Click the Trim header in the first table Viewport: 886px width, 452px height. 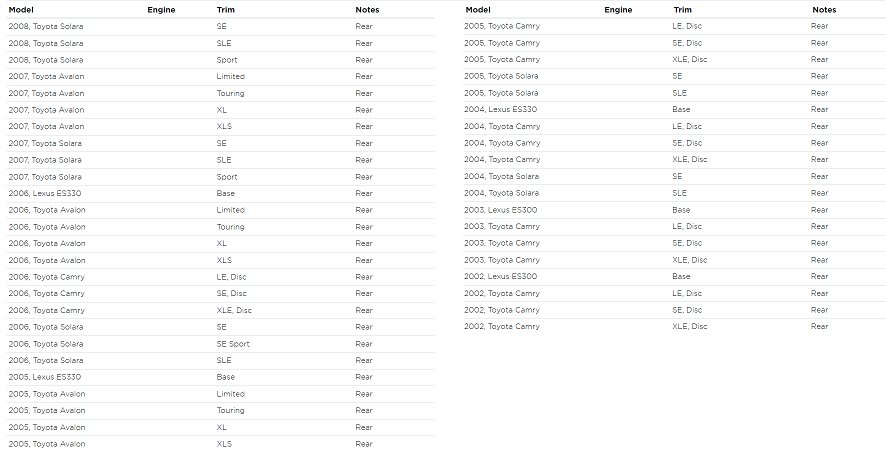[225, 9]
